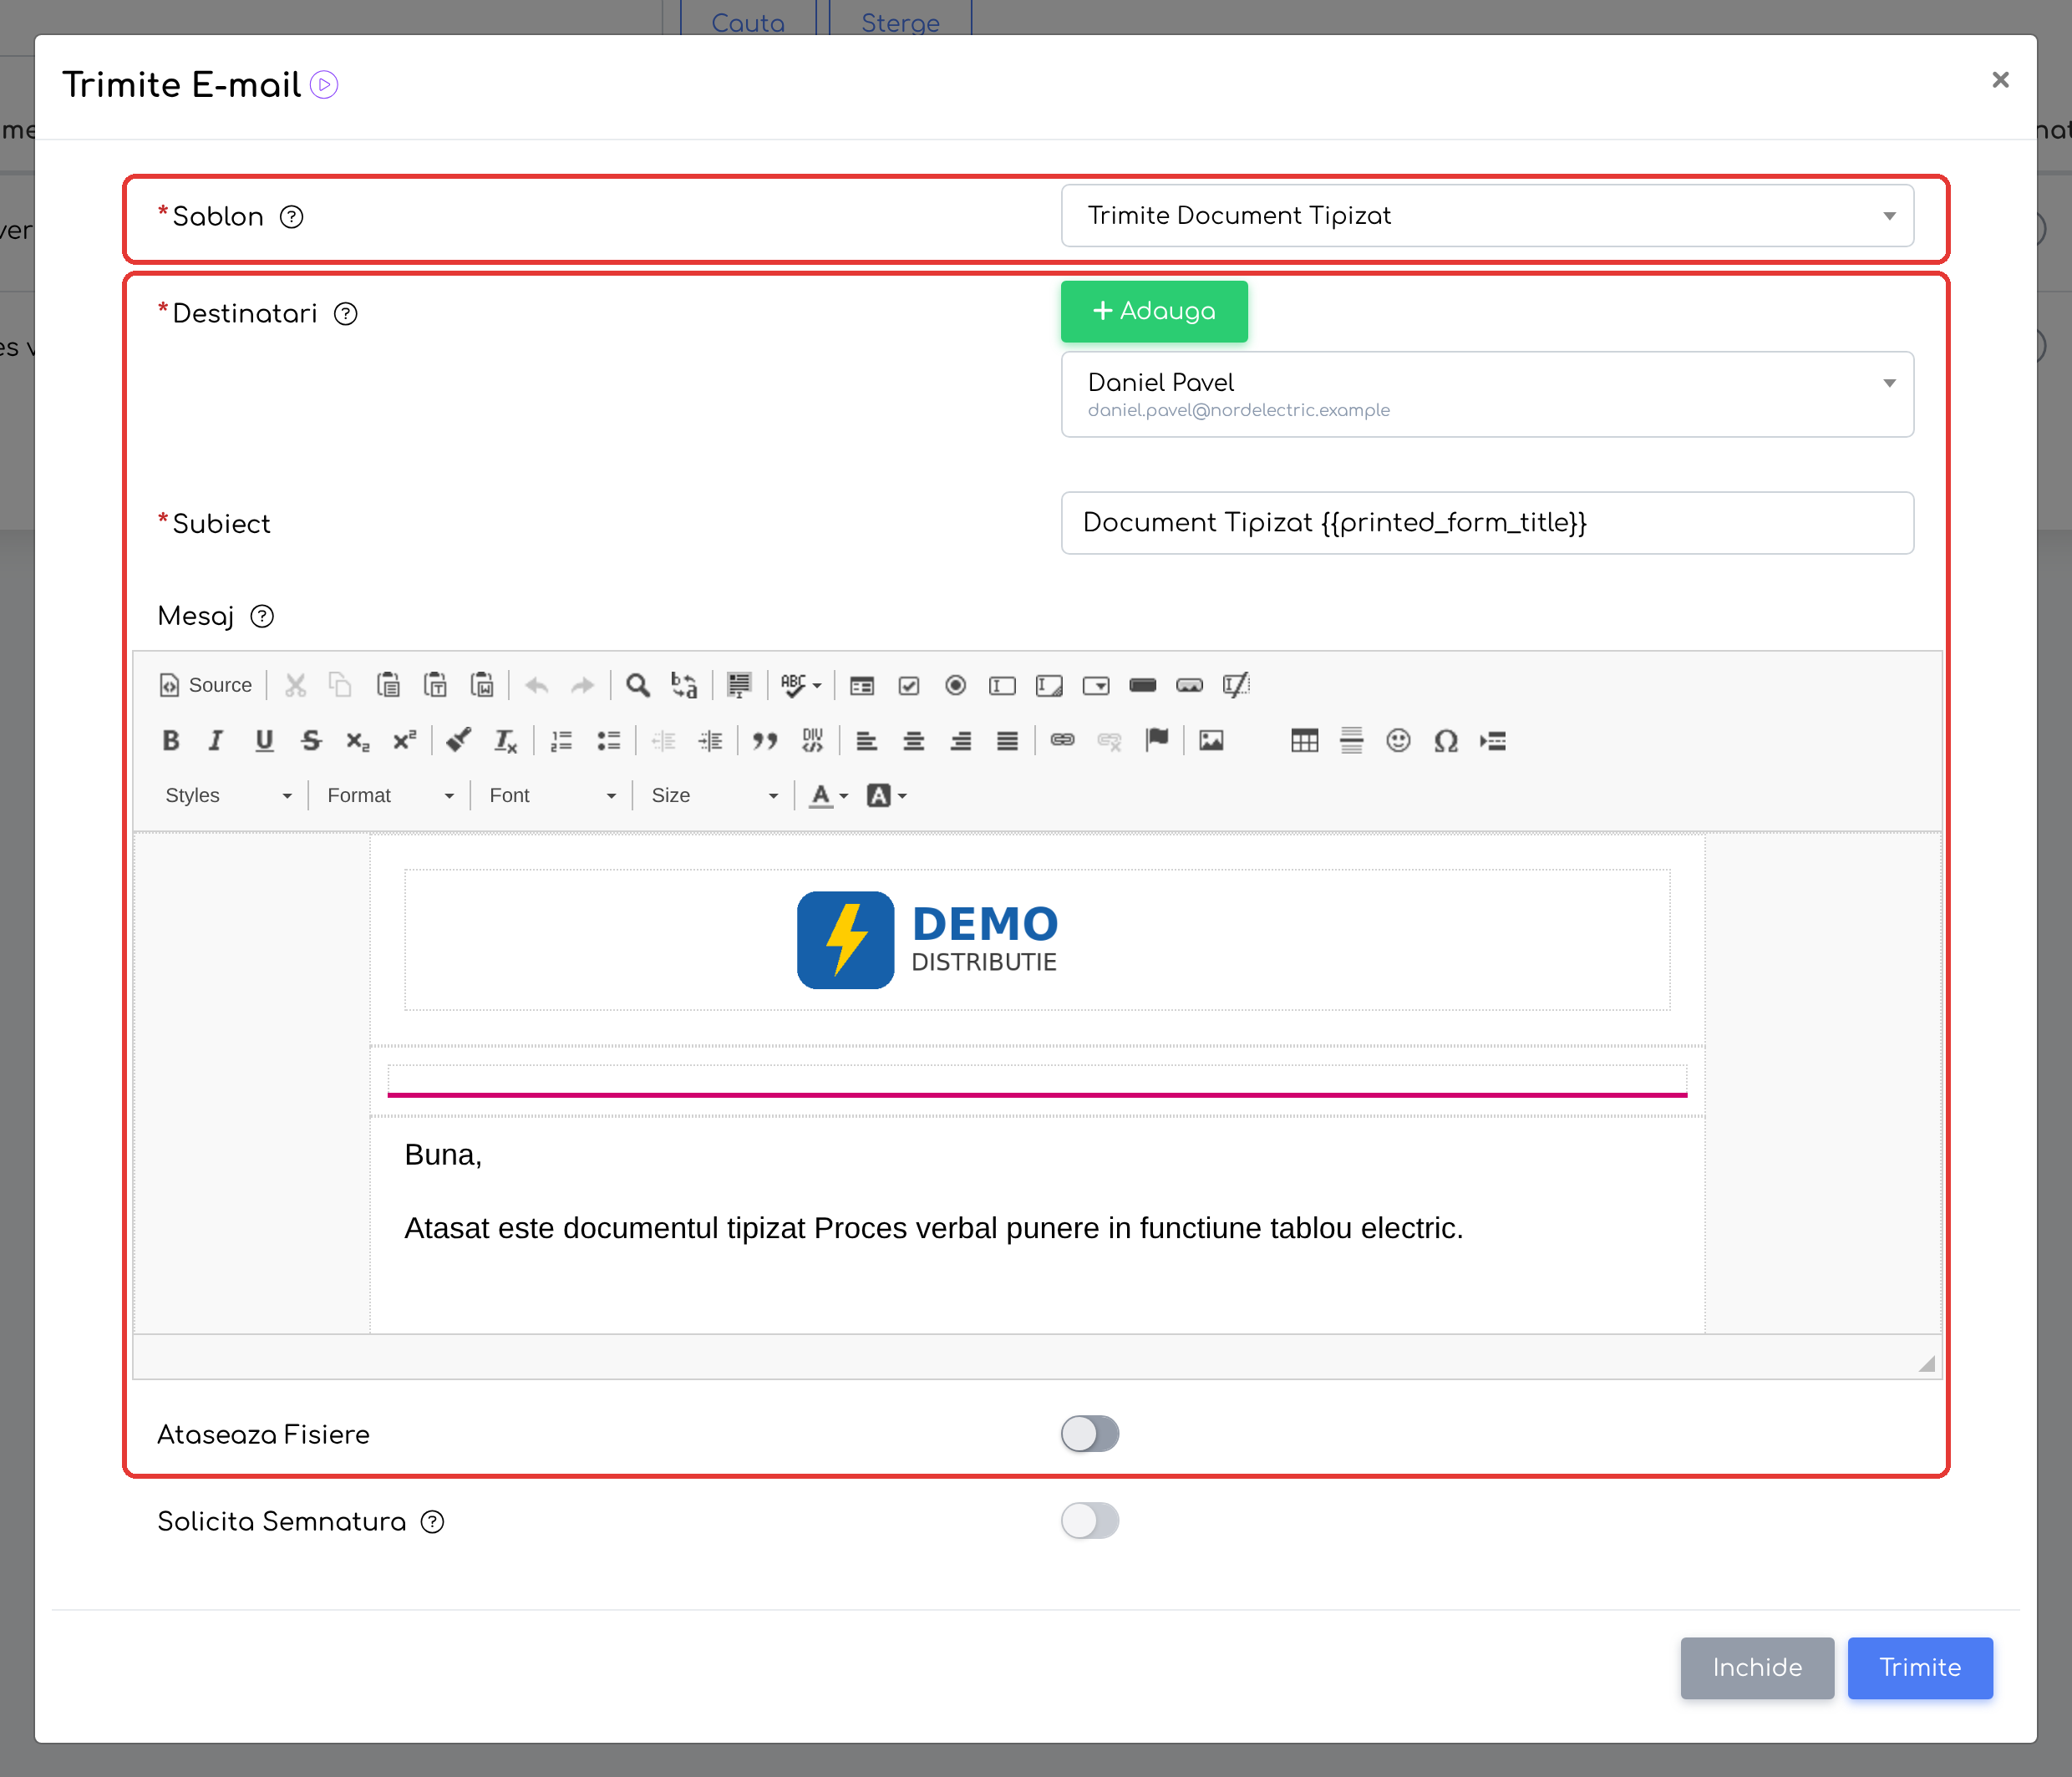Image resolution: width=2072 pixels, height=1777 pixels.
Task: Open the Font dropdown
Action: (x=552, y=796)
